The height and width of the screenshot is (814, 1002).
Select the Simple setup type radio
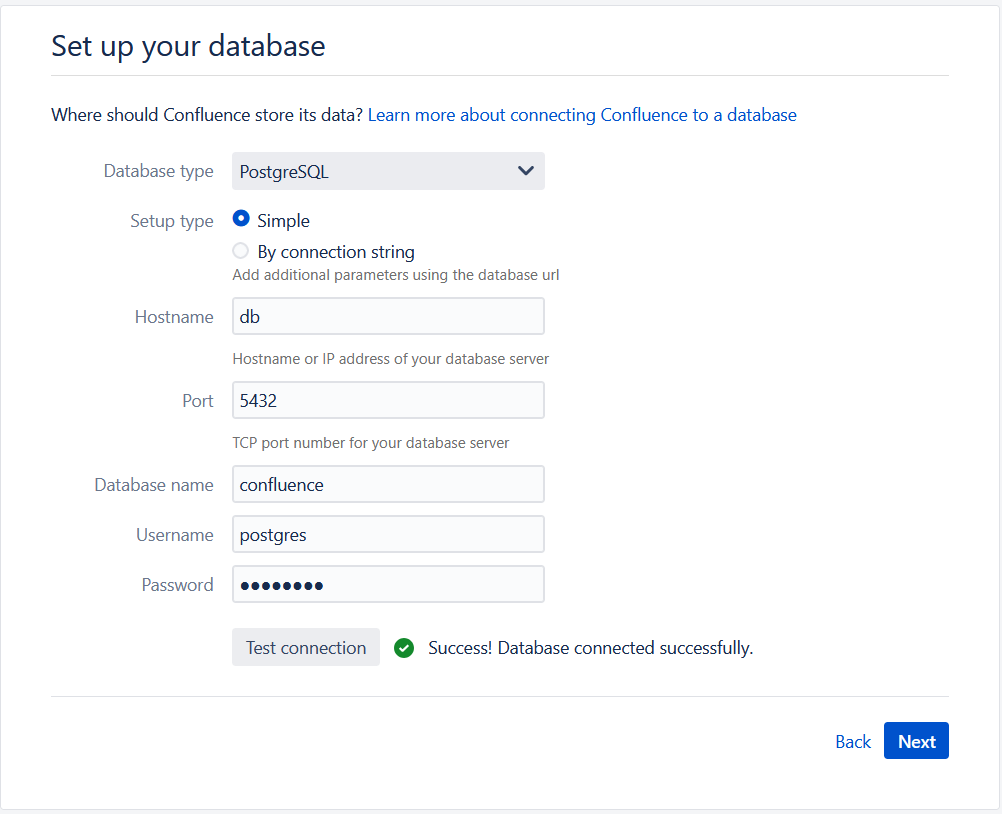click(241, 220)
